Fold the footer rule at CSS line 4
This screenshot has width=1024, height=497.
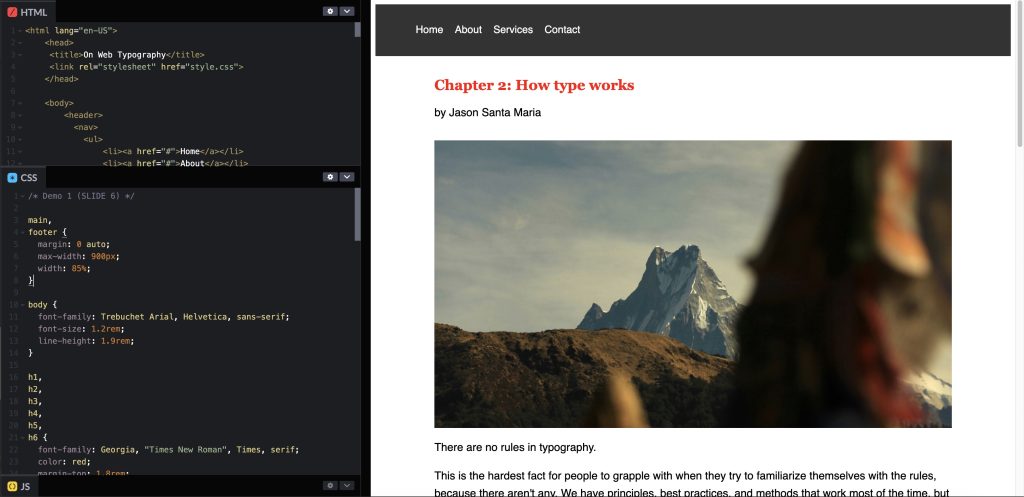pos(21,232)
